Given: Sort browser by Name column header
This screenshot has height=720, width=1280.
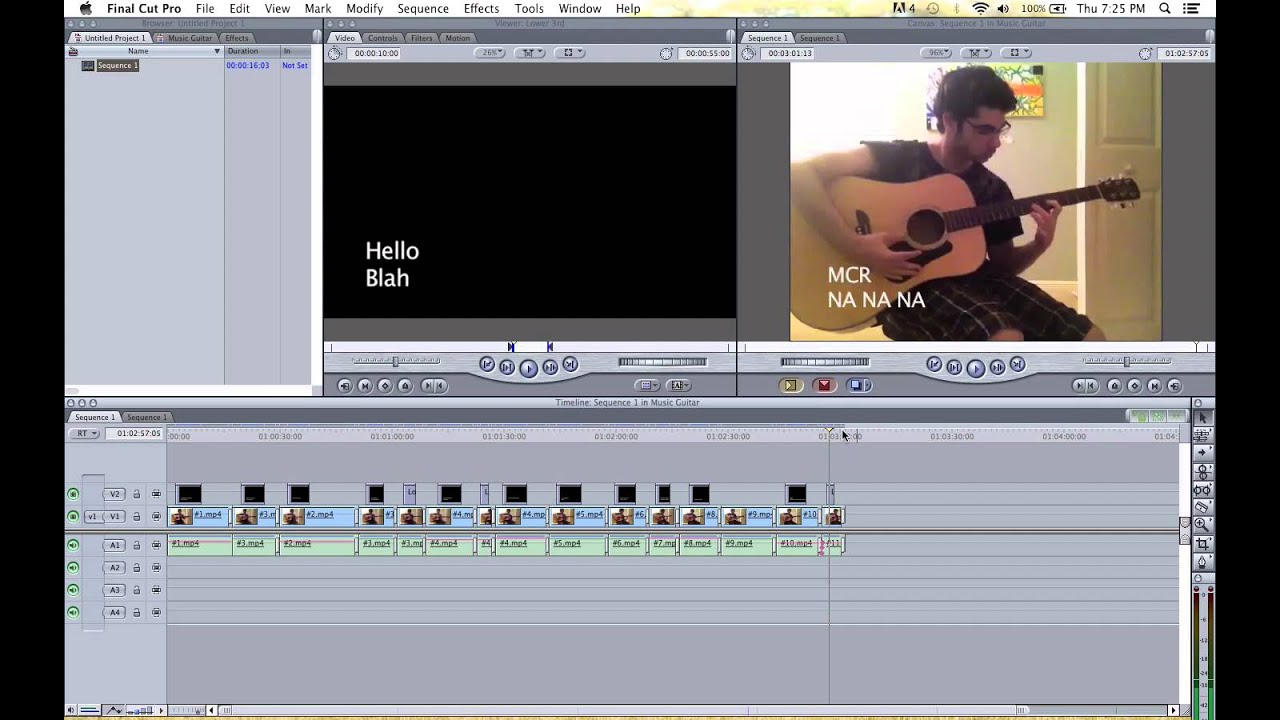Looking at the screenshot, I should point(145,51).
